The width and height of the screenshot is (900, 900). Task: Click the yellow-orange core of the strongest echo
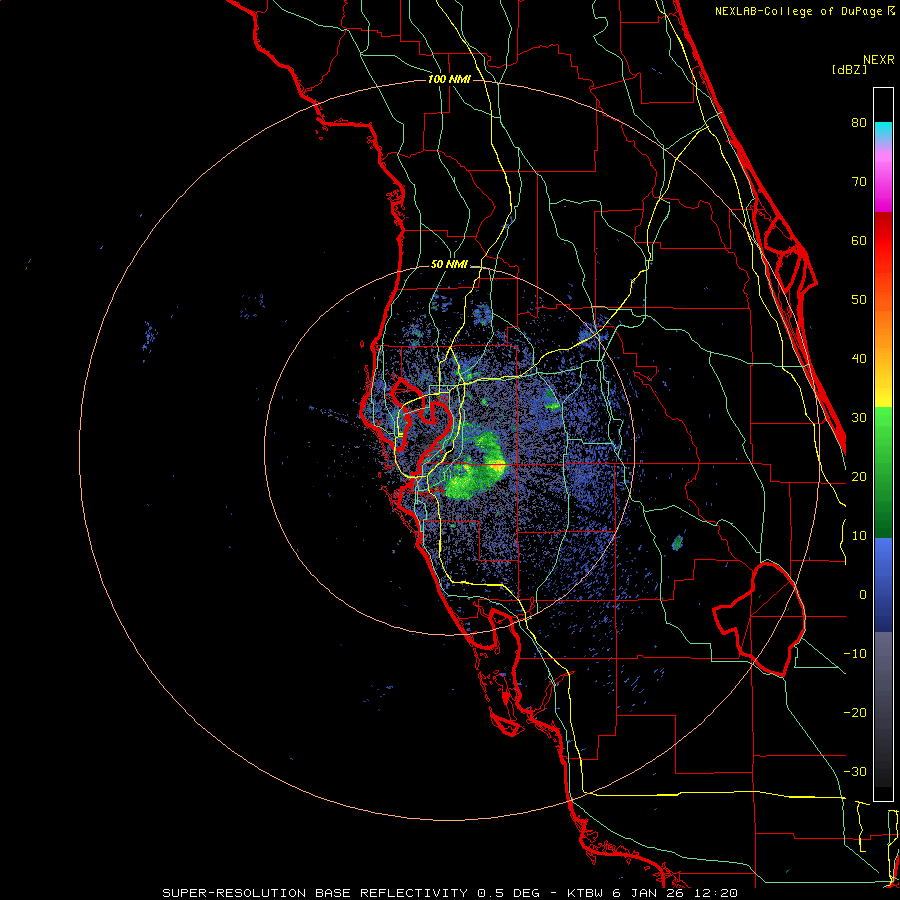click(x=497, y=466)
